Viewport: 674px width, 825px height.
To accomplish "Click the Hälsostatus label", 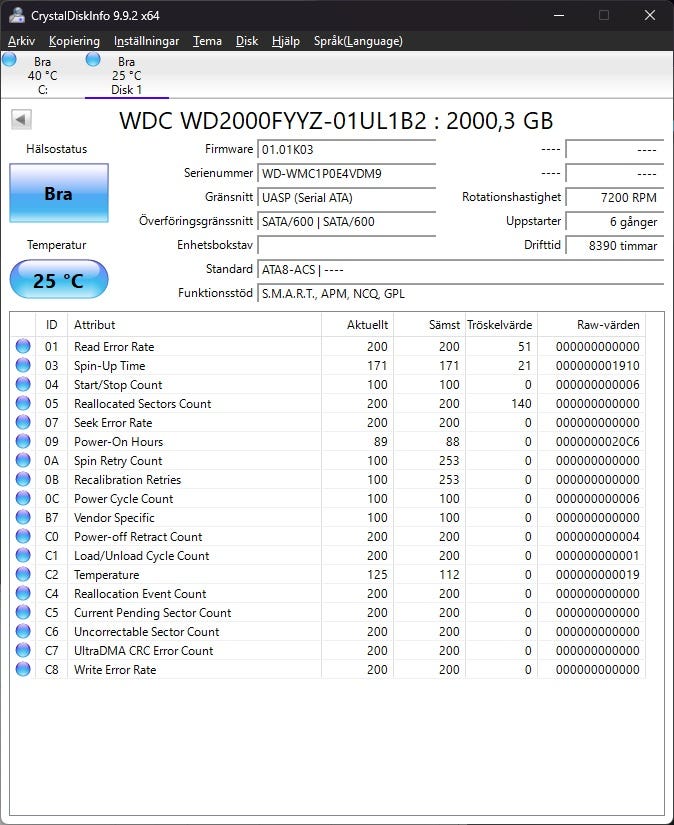I will 57,149.
